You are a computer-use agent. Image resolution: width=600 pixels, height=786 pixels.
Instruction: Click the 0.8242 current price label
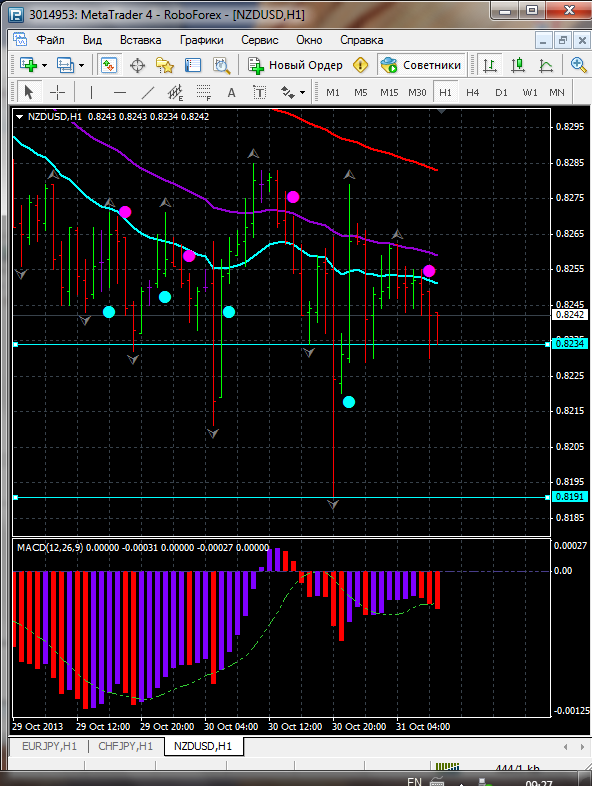click(x=569, y=315)
